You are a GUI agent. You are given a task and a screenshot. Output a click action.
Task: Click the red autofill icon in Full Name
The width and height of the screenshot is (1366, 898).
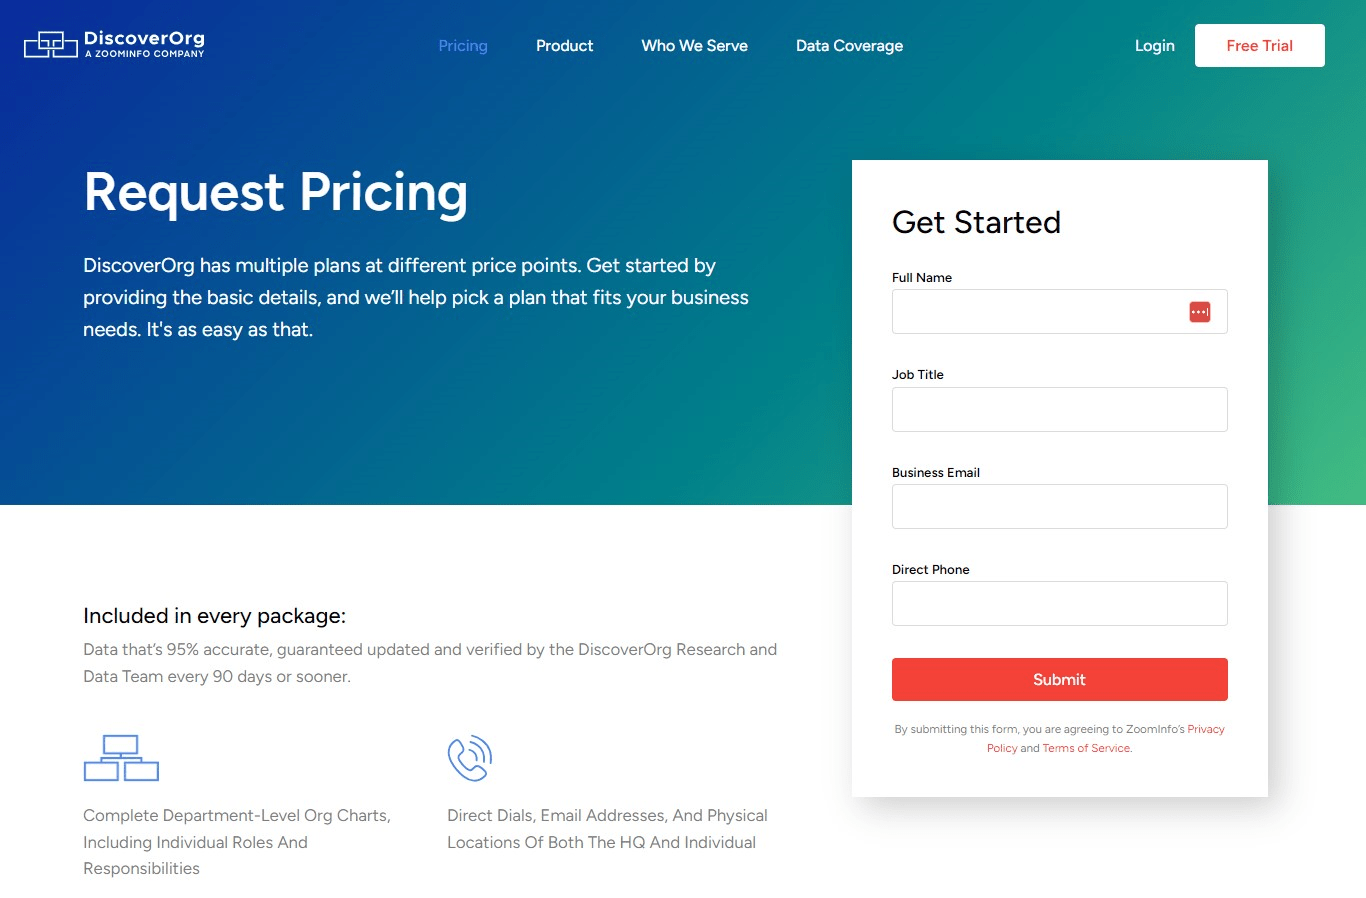pos(1198,311)
